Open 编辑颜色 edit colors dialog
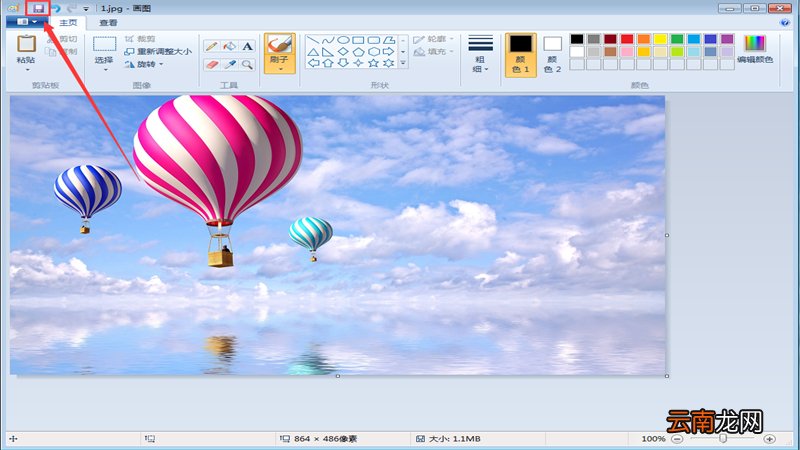This screenshot has height=450, width=800. pyautogui.click(x=754, y=48)
